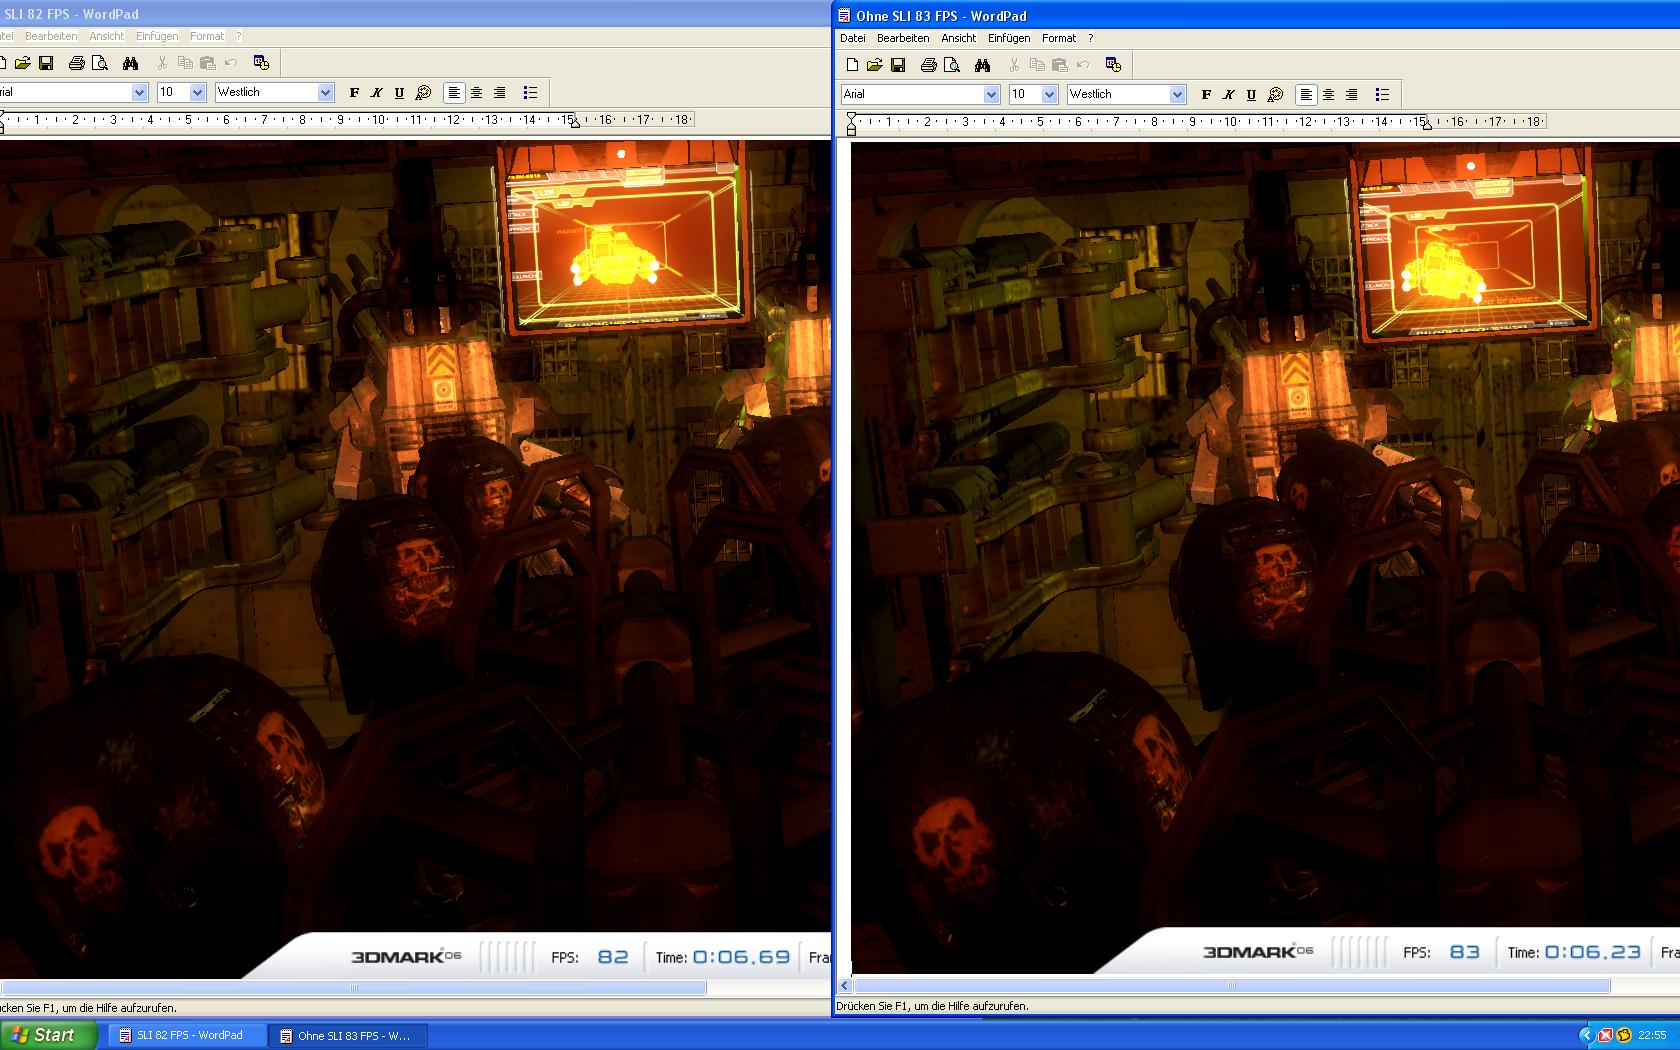Open a file in SLI 82 FPS window
This screenshot has height=1050, width=1680.
tap(22, 63)
